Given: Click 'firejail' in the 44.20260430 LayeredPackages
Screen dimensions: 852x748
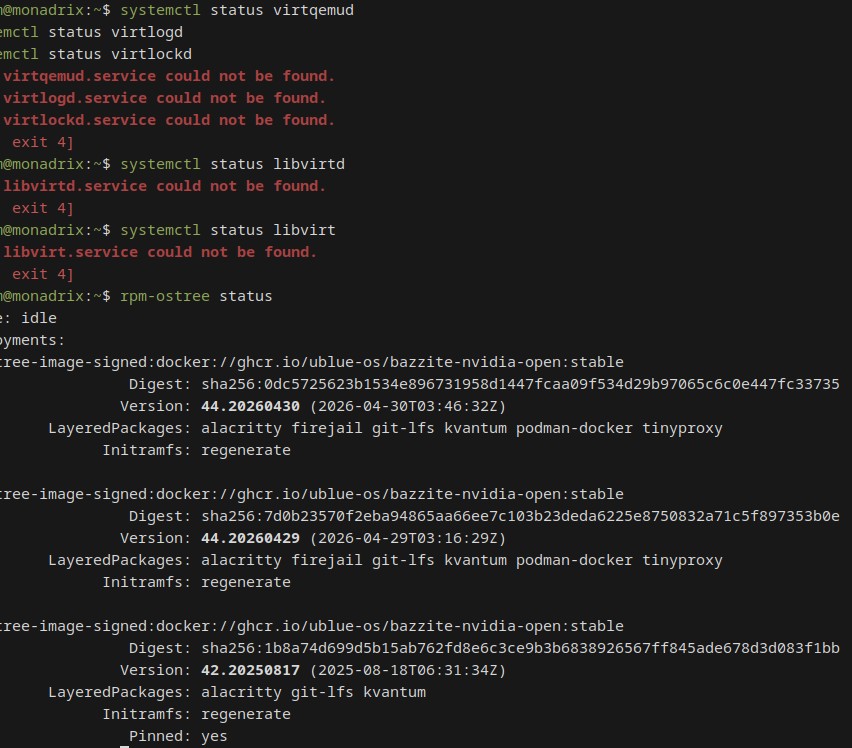Looking at the screenshot, I should [x=327, y=429].
